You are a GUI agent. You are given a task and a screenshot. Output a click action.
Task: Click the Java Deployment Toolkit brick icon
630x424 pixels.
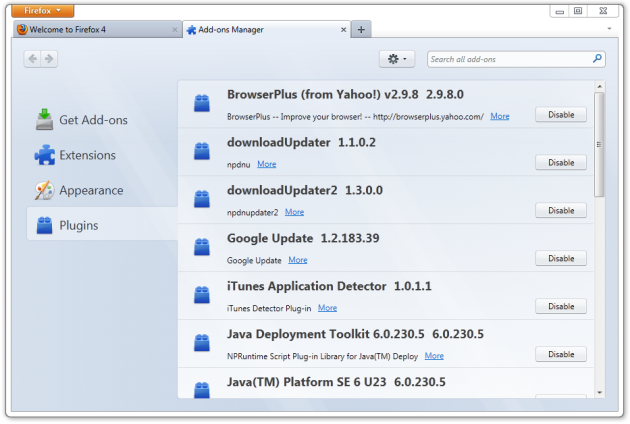pyautogui.click(x=202, y=342)
